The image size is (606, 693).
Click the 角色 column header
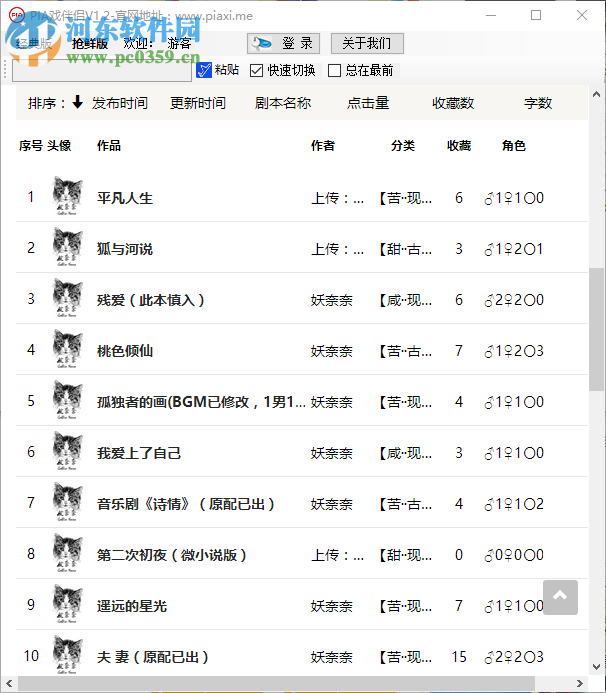514,145
